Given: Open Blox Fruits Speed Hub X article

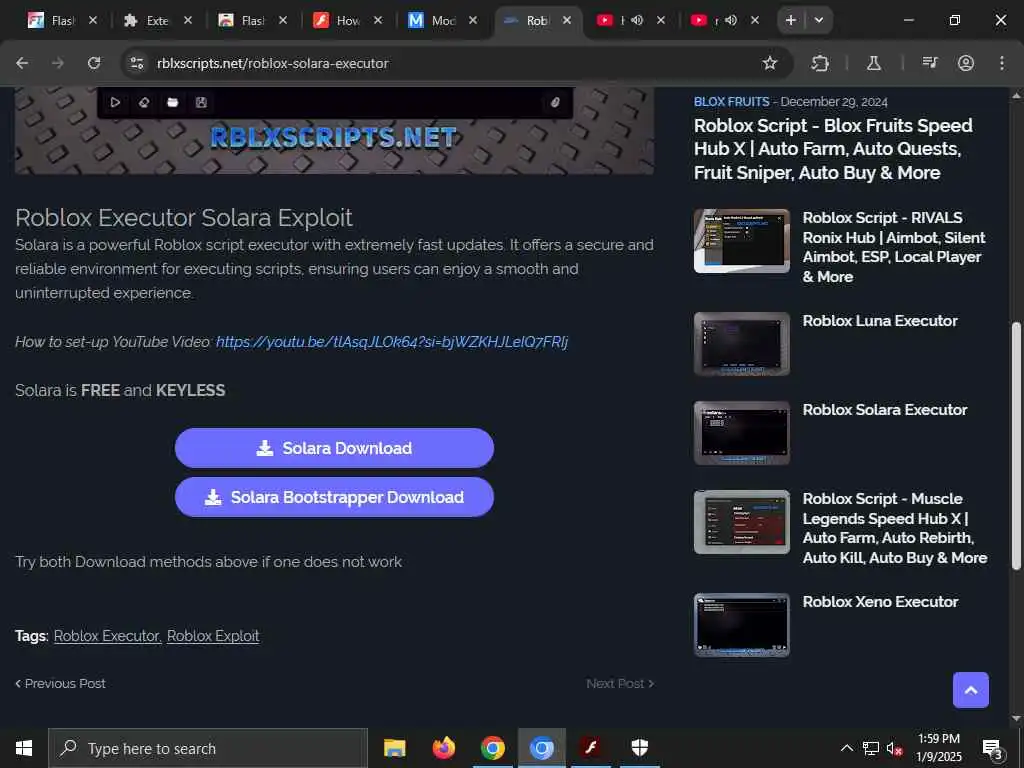Looking at the screenshot, I should [x=833, y=149].
